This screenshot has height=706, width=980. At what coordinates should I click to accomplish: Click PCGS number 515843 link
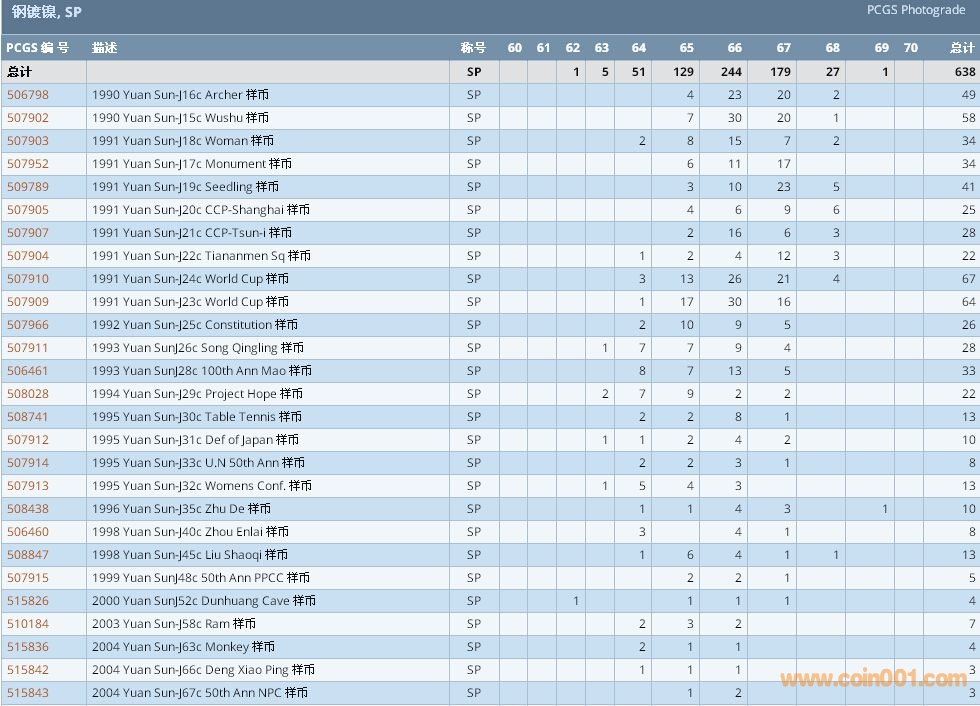click(x=28, y=693)
